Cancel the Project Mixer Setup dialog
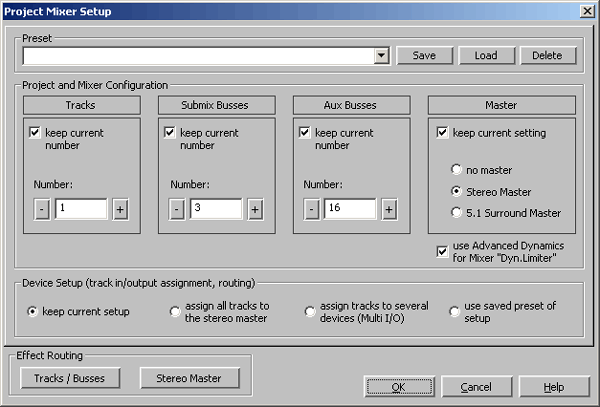Image resolution: width=600 pixels, height=407 pixels. point(477,387)
